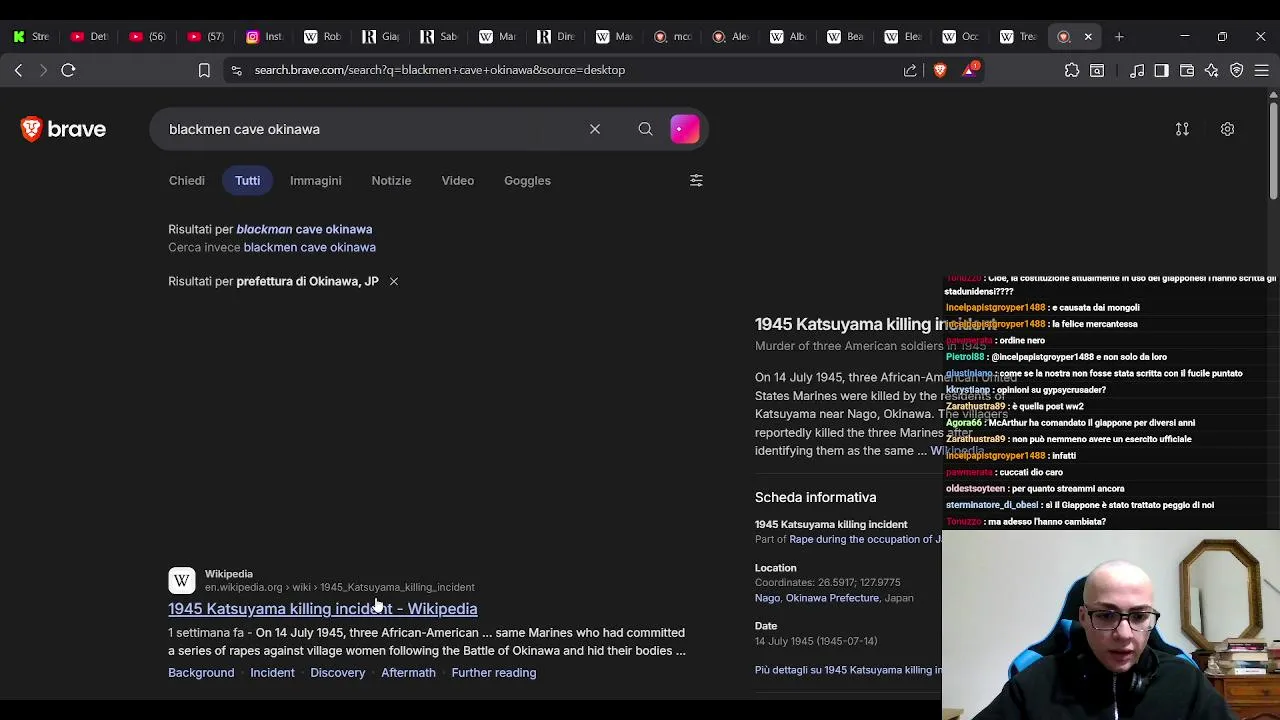Open the Nago location link in infobox

click(x=767, y=598)
